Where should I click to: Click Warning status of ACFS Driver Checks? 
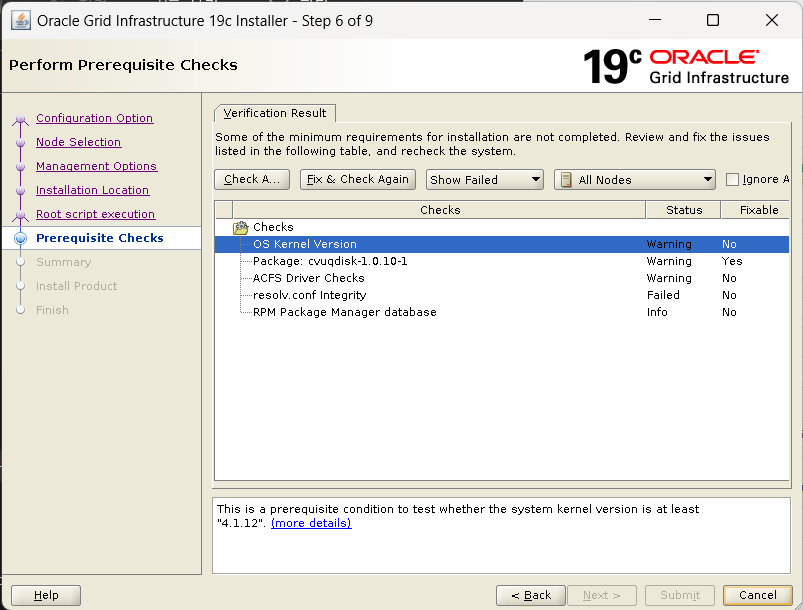click(669, 278)
